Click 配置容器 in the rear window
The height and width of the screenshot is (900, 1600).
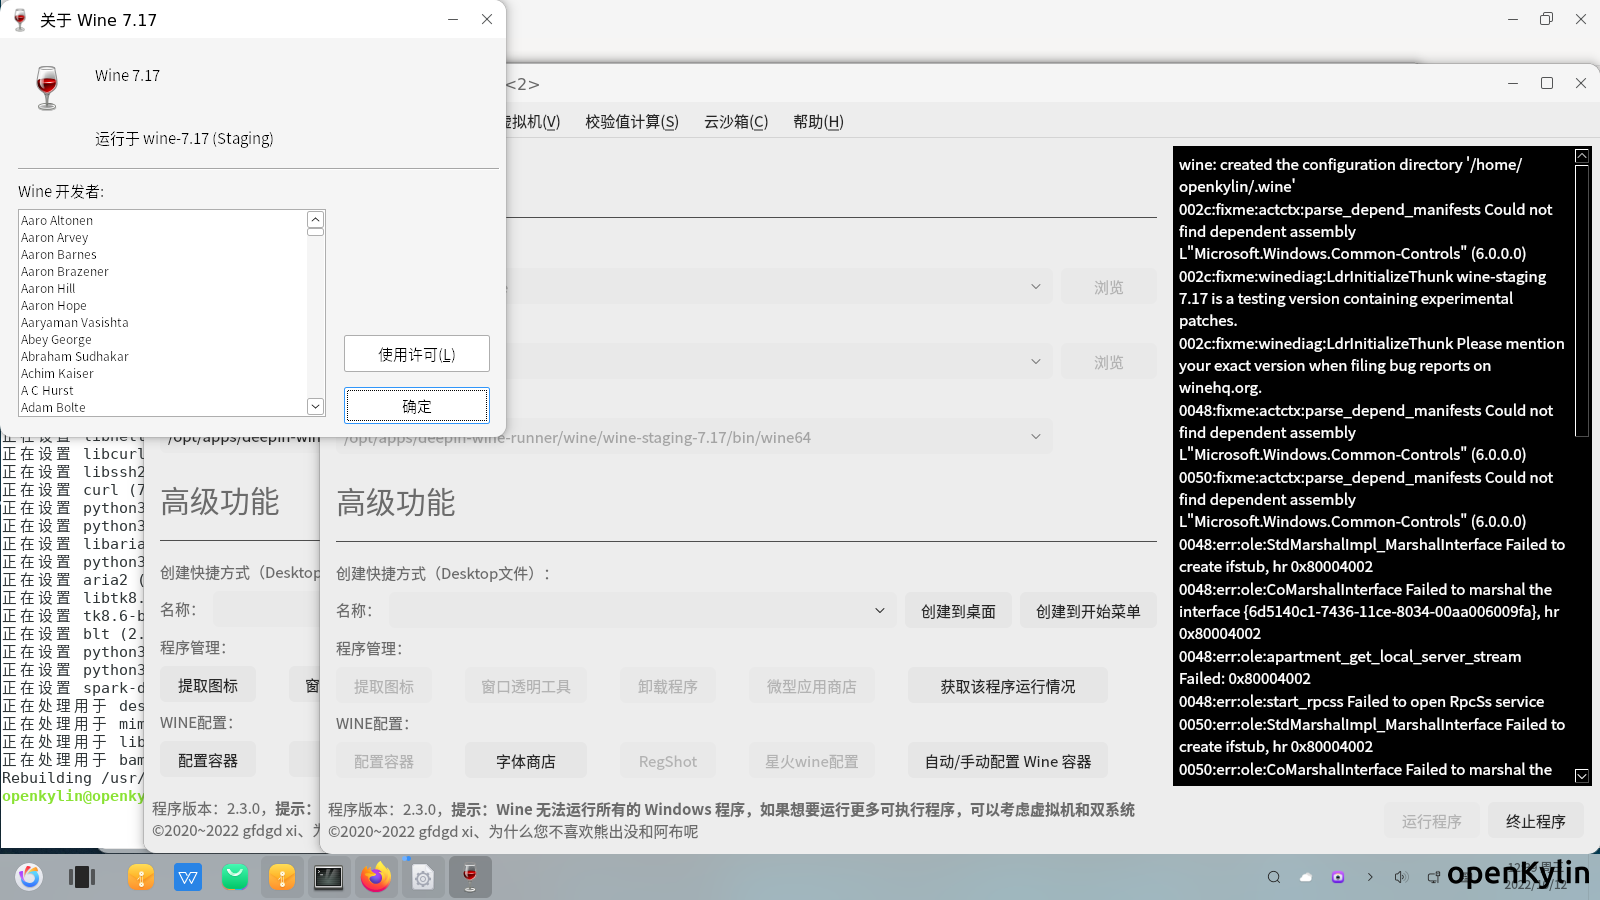(x=208, y=760)
